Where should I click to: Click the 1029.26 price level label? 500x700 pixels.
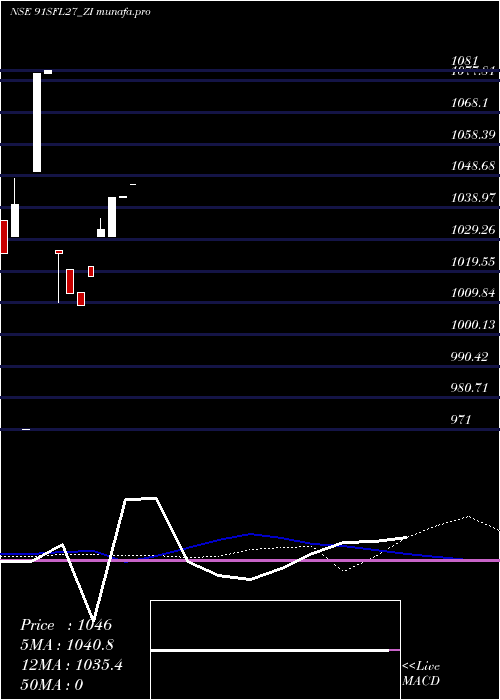pyautogui.click(x=473, y=229)
